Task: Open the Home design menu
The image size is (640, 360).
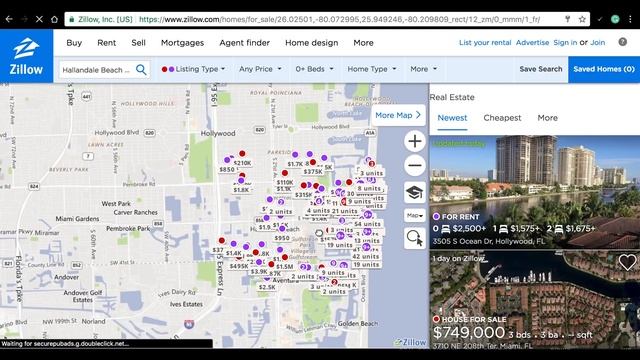Action: coord(311,42)
